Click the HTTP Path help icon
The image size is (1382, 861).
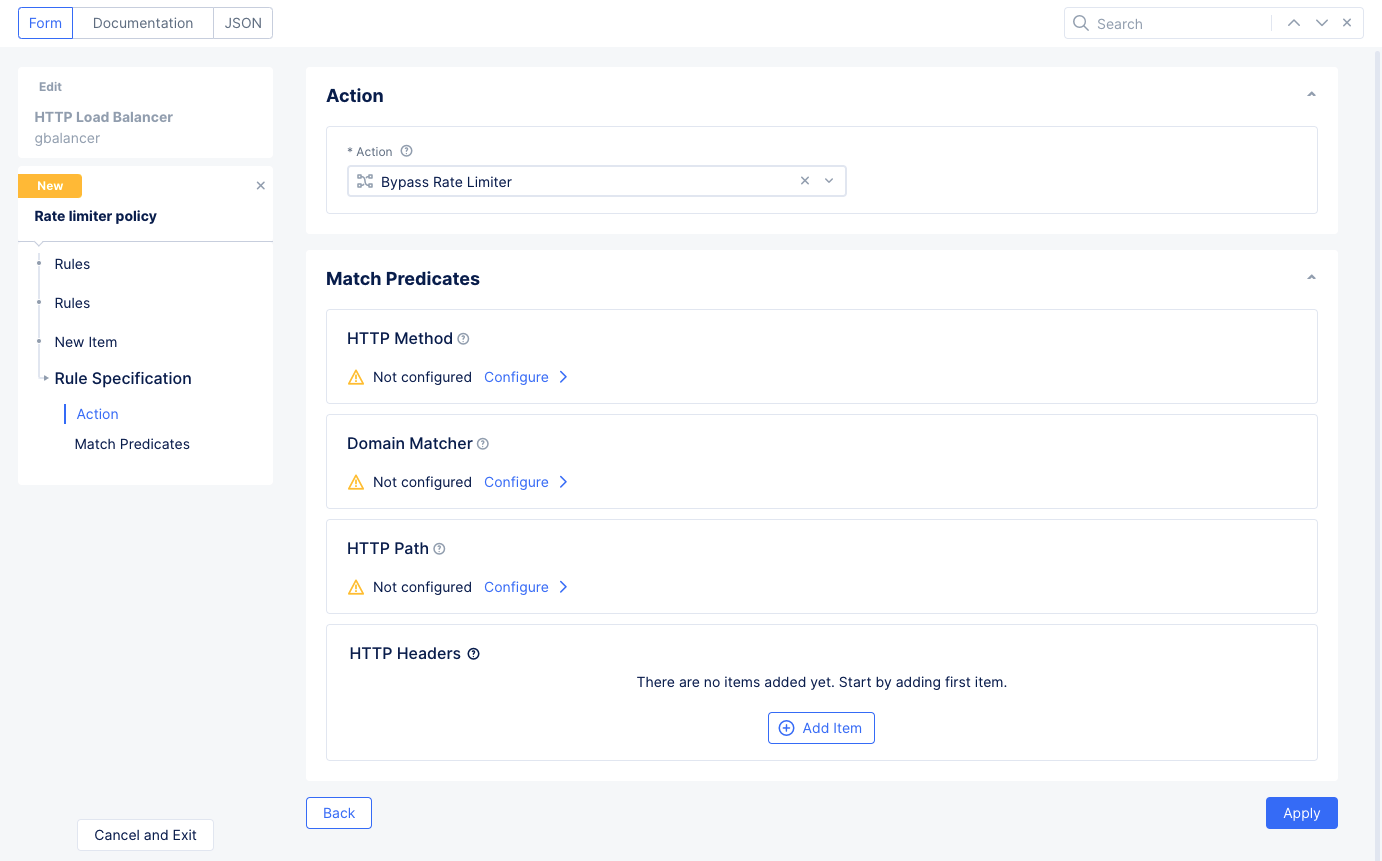point(439,549)
